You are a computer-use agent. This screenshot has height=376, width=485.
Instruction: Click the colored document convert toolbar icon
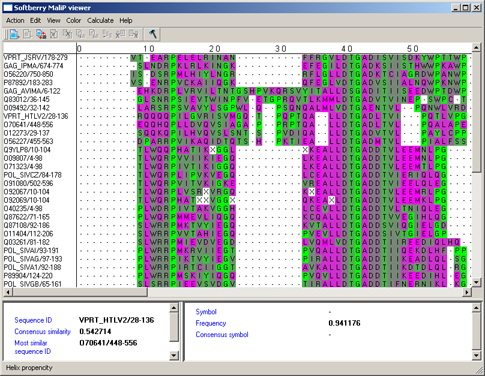(x=41, y=34)
